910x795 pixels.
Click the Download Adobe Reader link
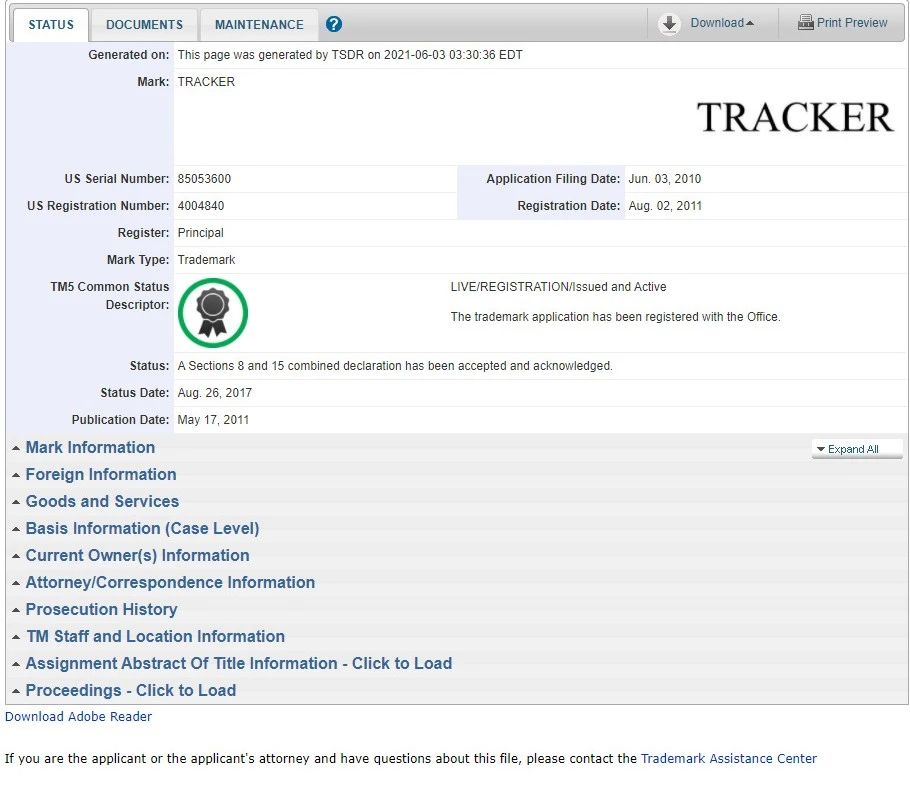pos(79,716)
